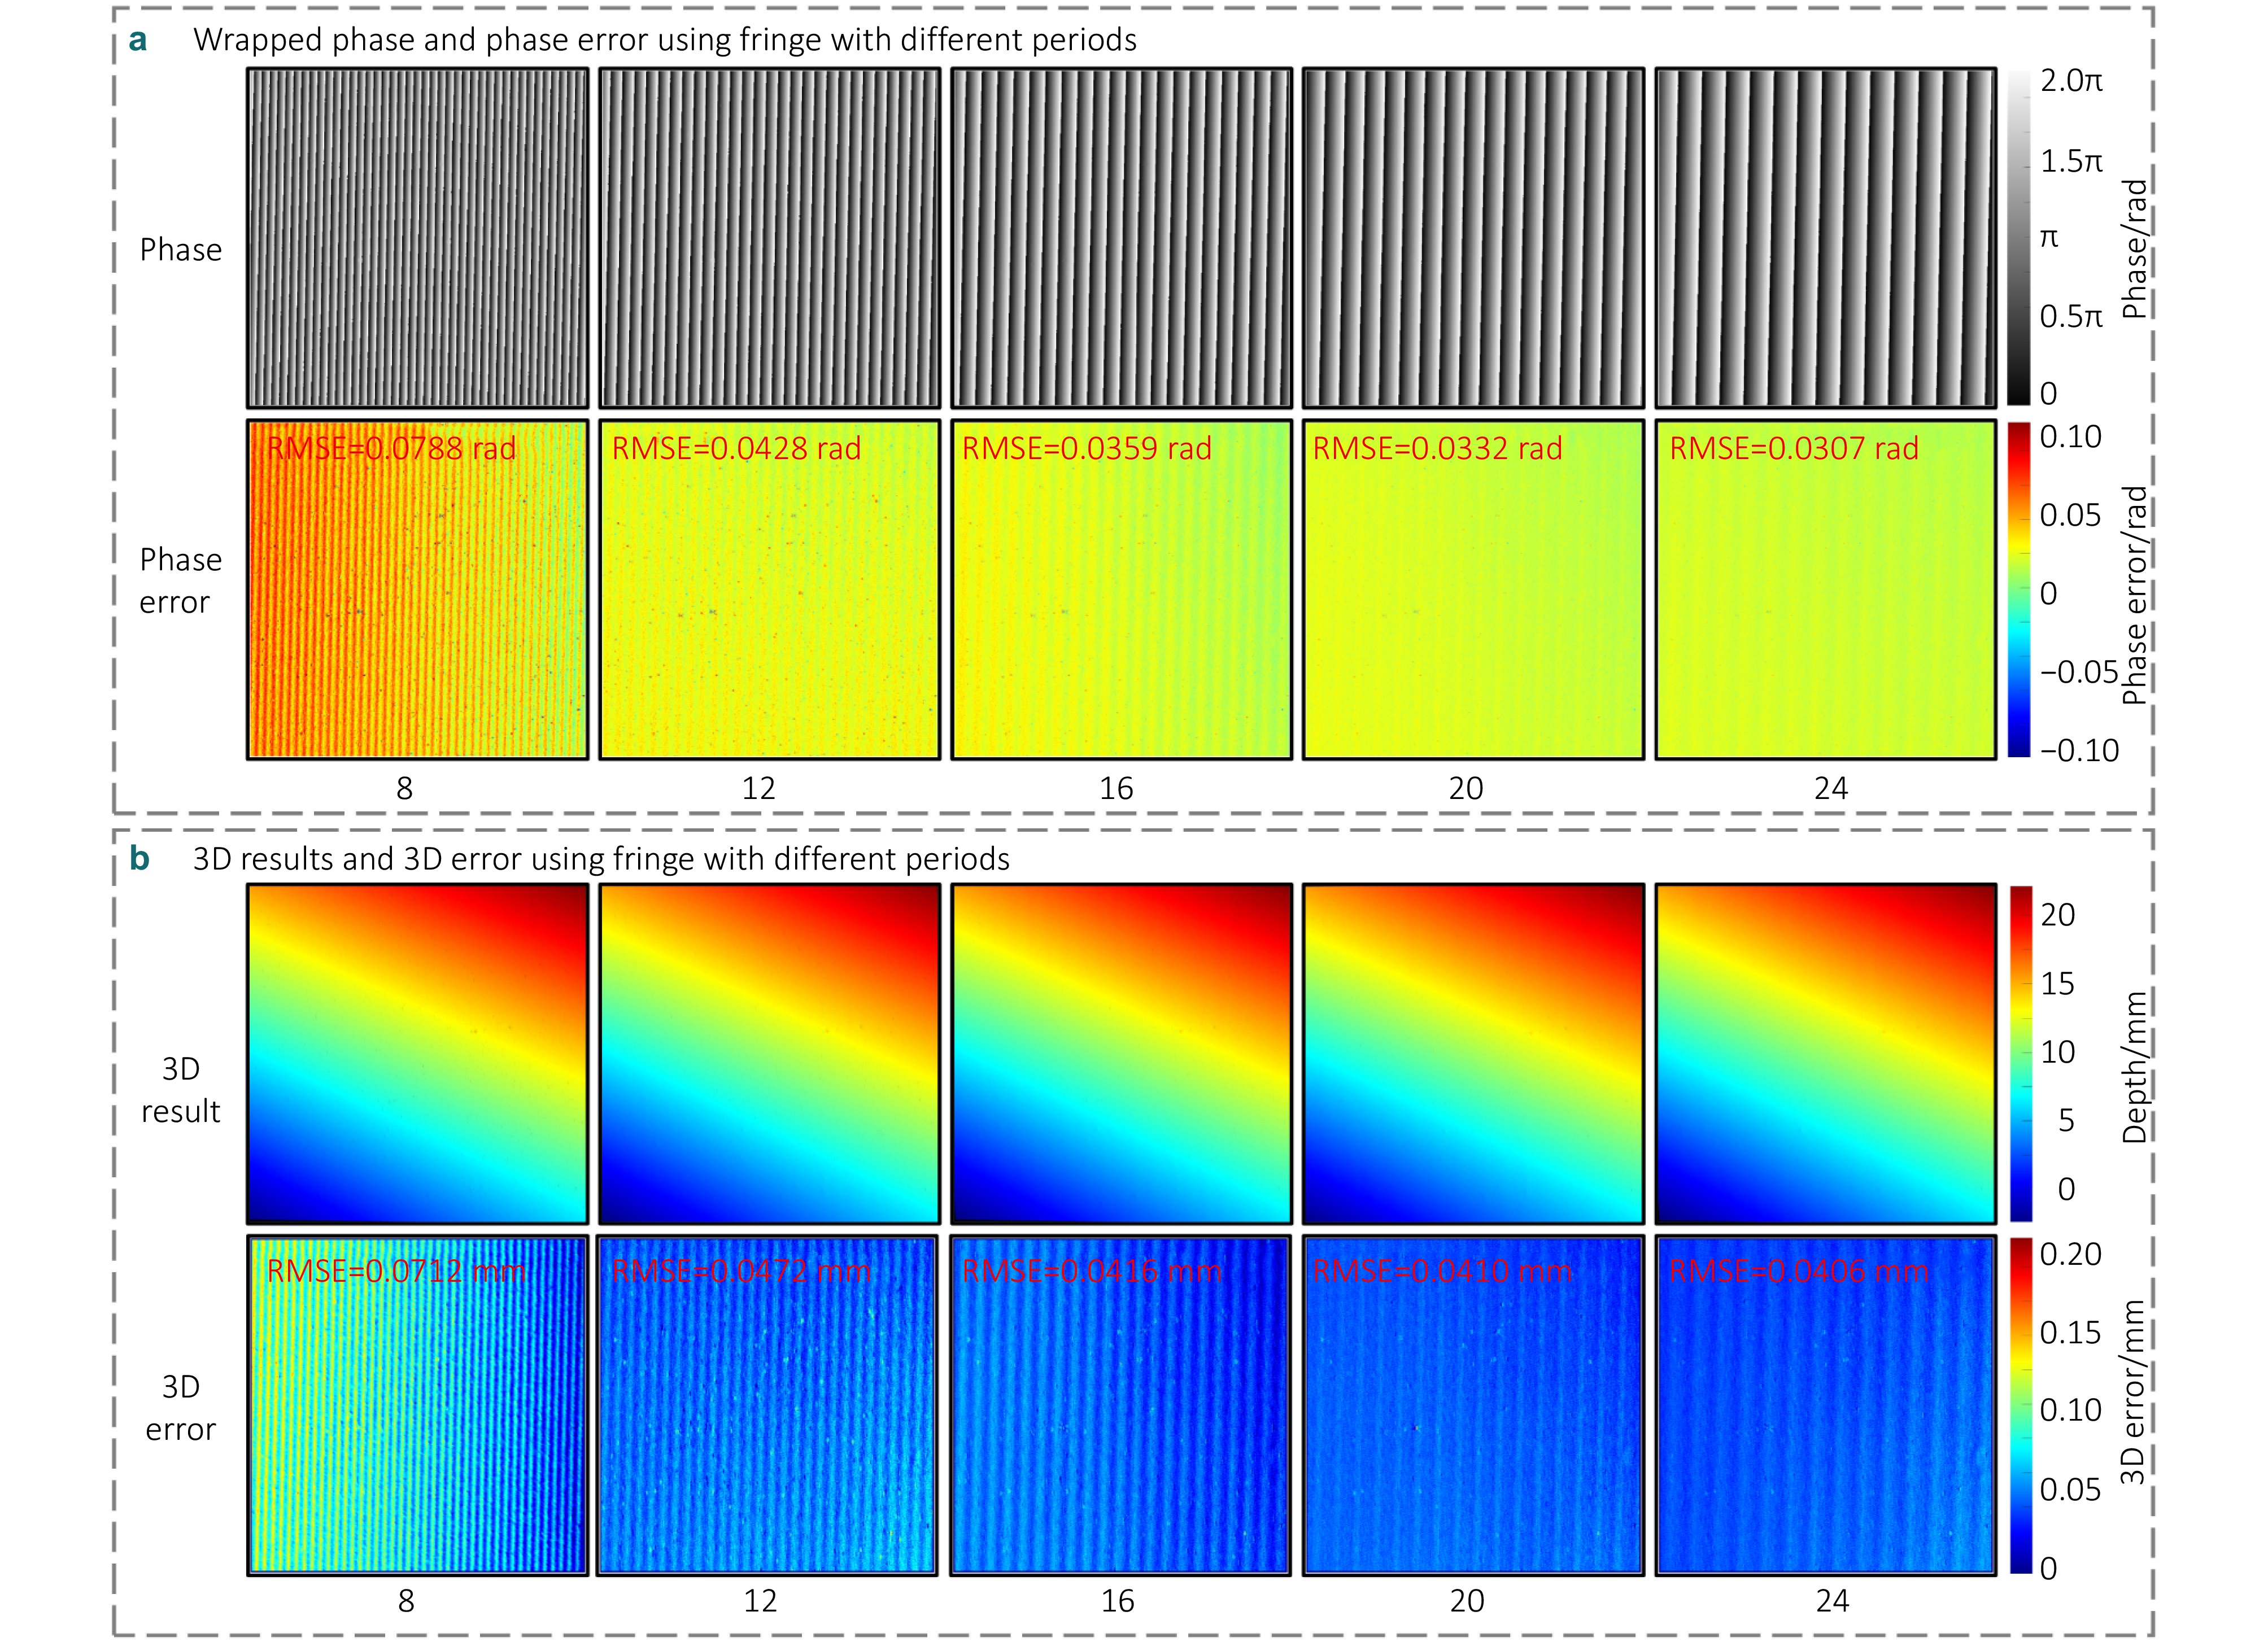The height and width of the screenshot is (1642, 2268).
Task: Click the text 'RMSE=0.0307 rad'
Action: tap(1794, 448)
